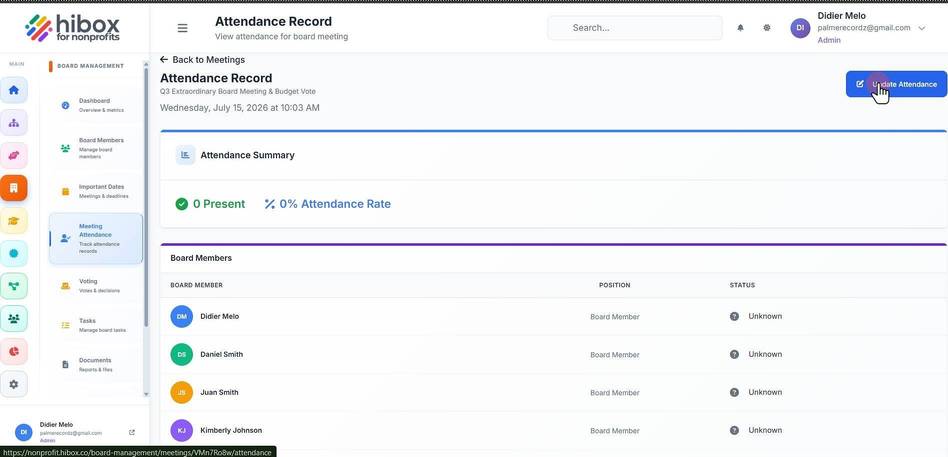Open the red pie chart sidebar icon
Viewport: 948px width, 457px height.
coord(14,351)
